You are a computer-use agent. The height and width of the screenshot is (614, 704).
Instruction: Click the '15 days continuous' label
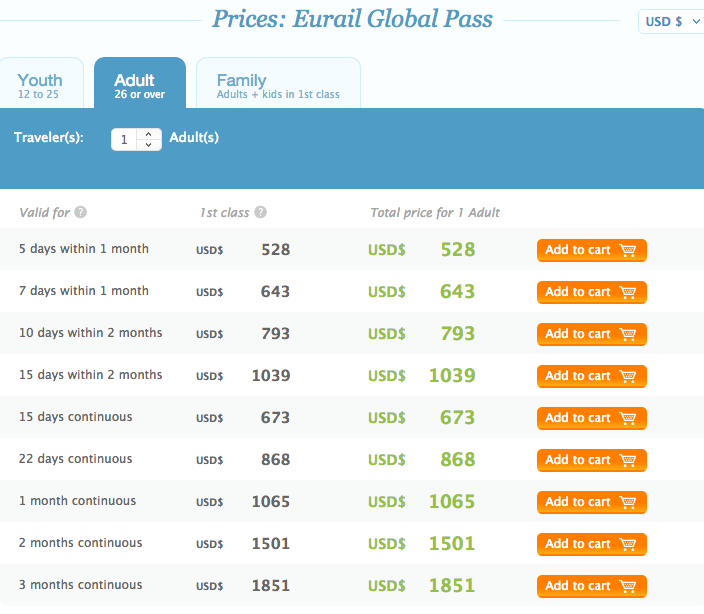[x=75, y=417]
